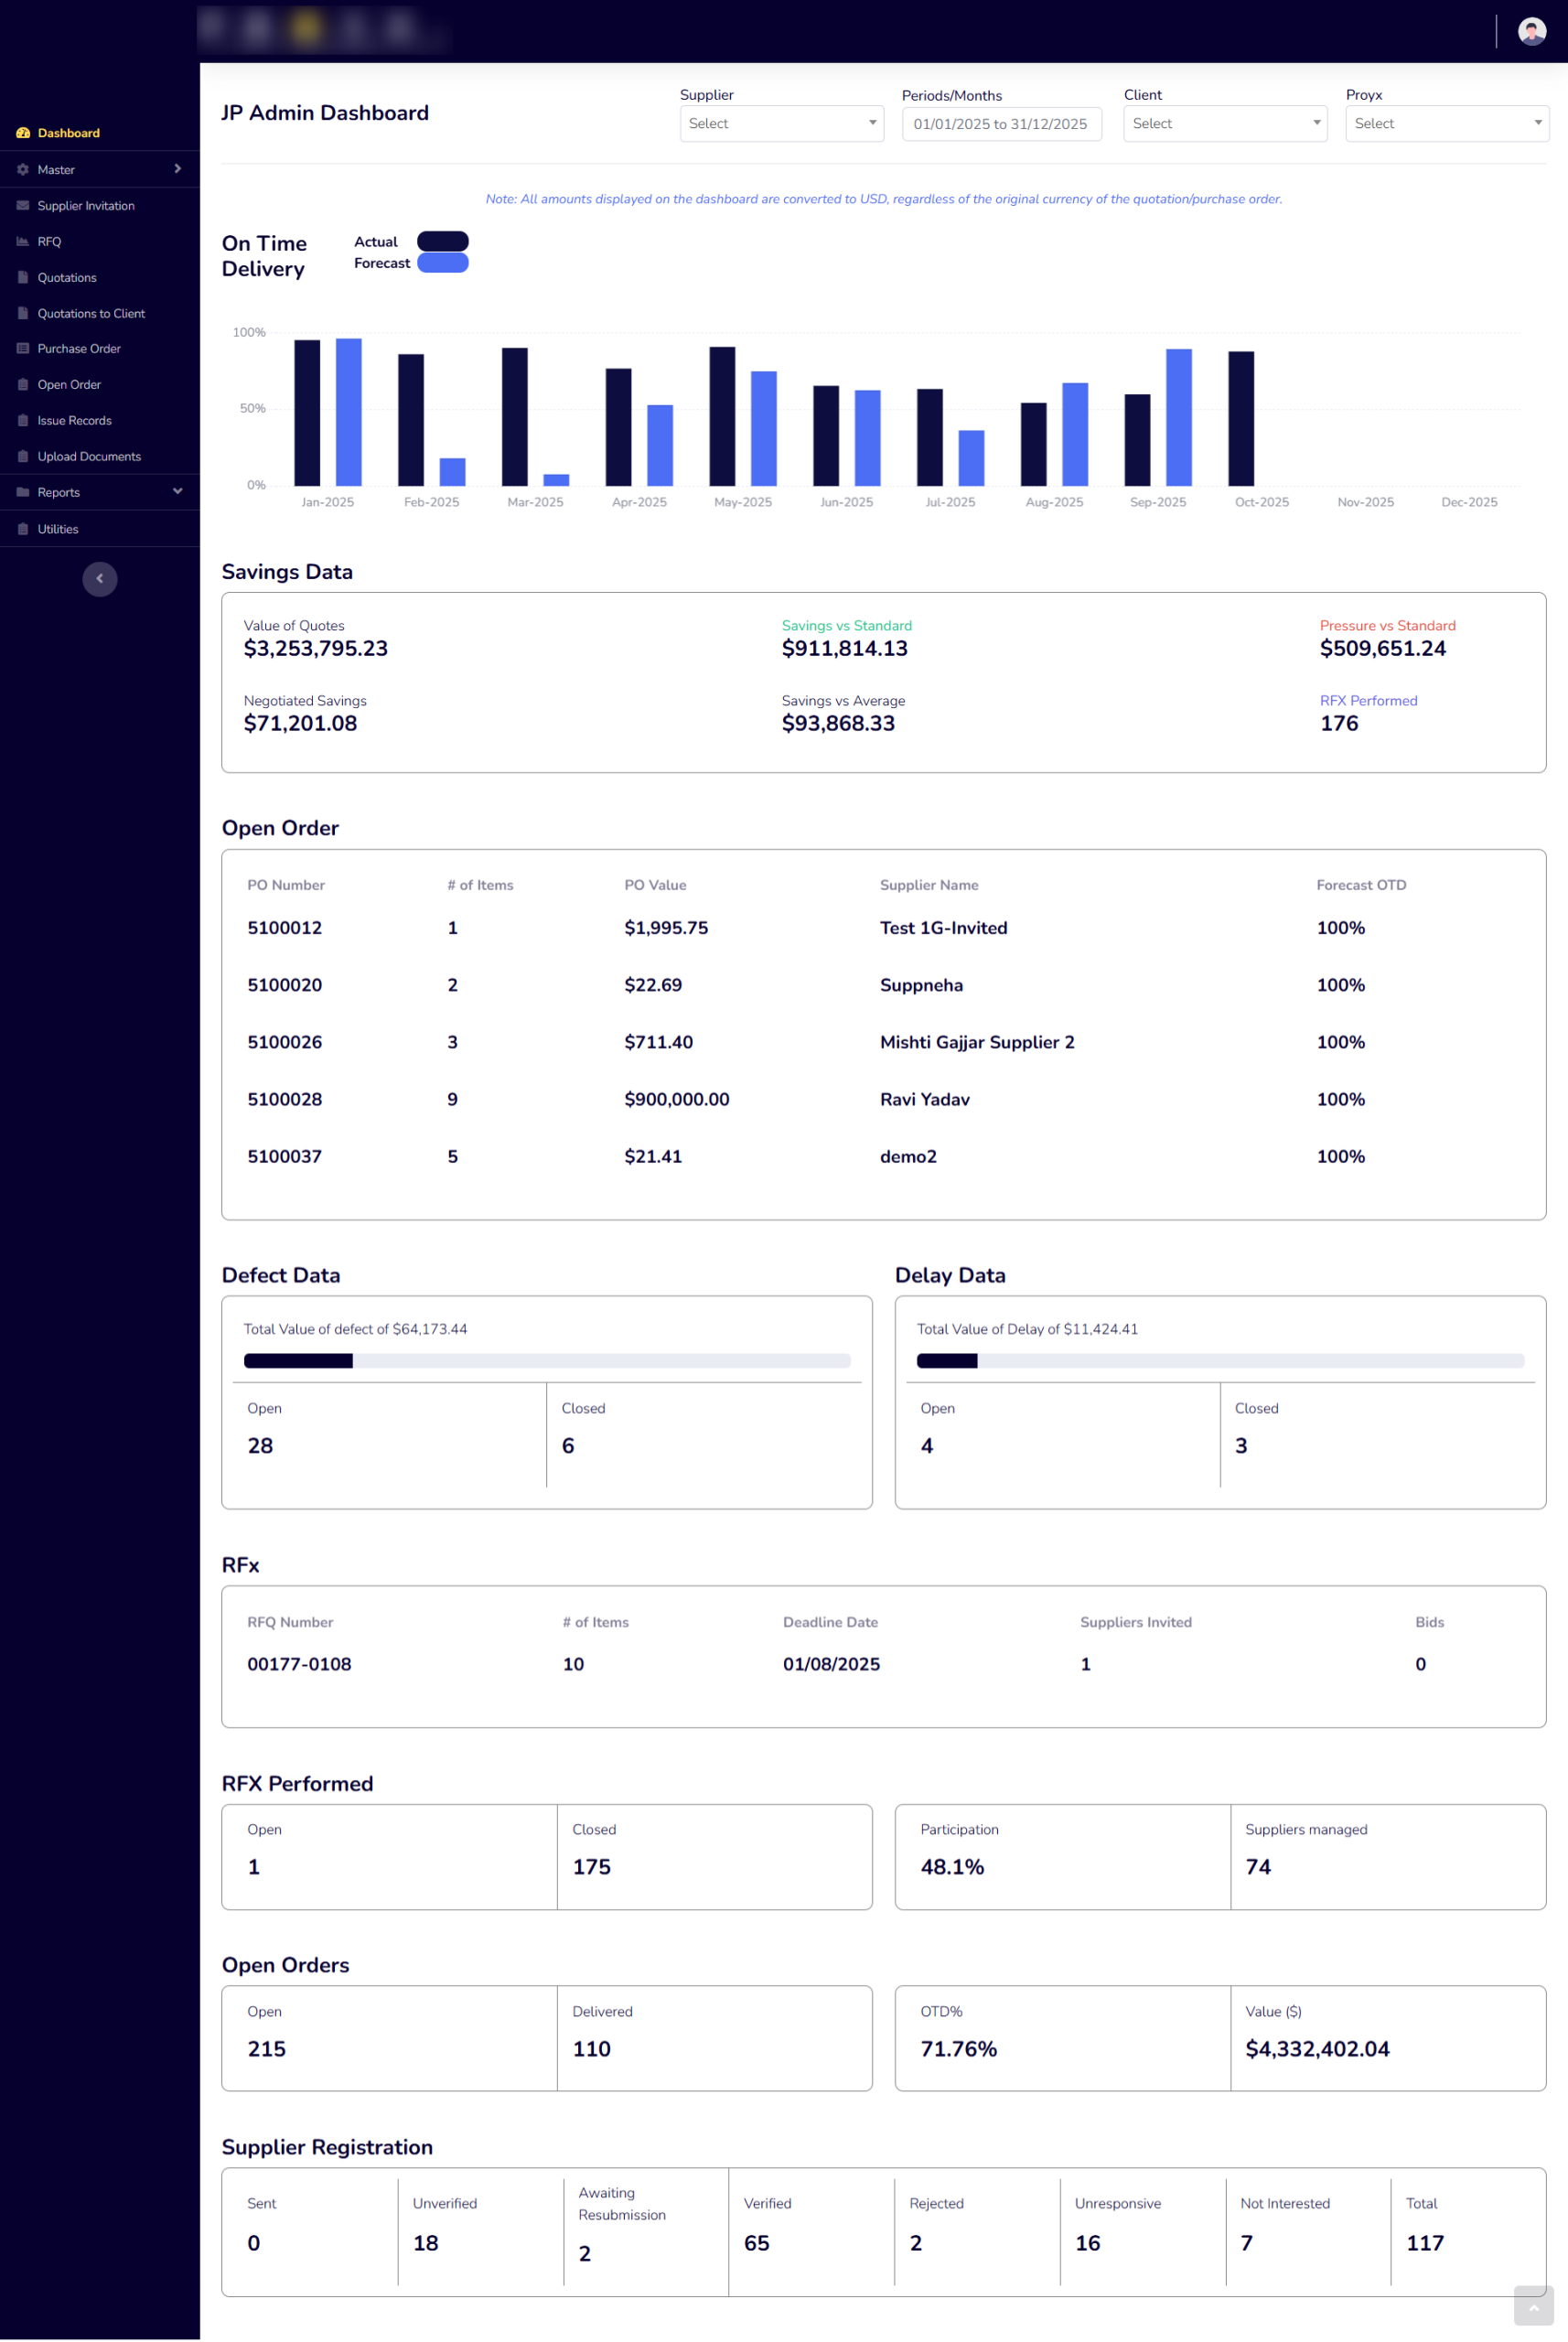Click the Open Order clipboard icon
This screenshot has height=2342, width=1568.
pyautogui.click(x=23, y=385)
